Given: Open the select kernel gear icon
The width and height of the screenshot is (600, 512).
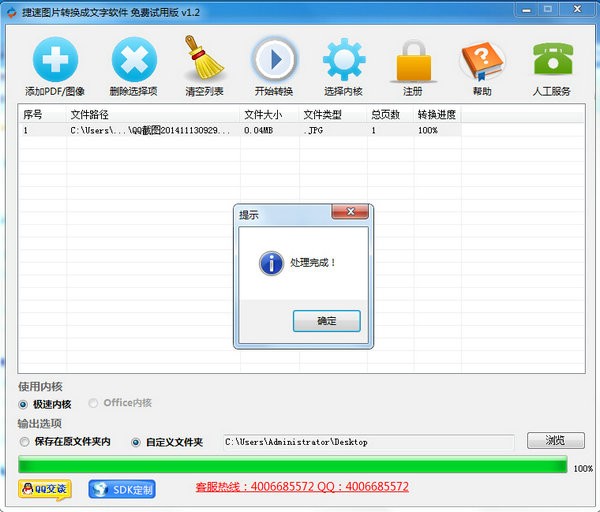Looking at the screenshot, I should click(344, 59).
